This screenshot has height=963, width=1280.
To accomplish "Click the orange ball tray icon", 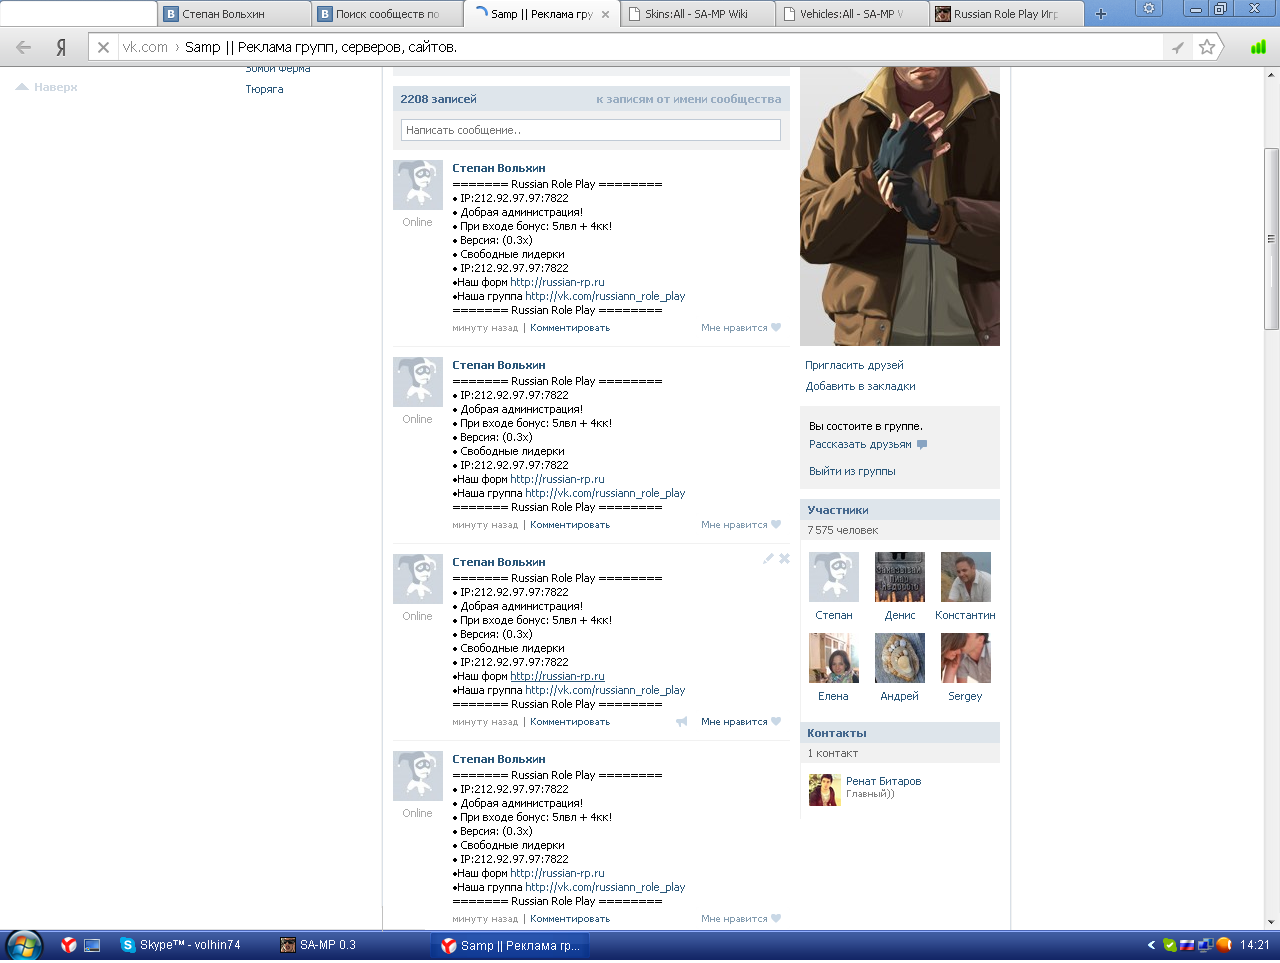I will pyautogui.click(x=1223, y=945).
